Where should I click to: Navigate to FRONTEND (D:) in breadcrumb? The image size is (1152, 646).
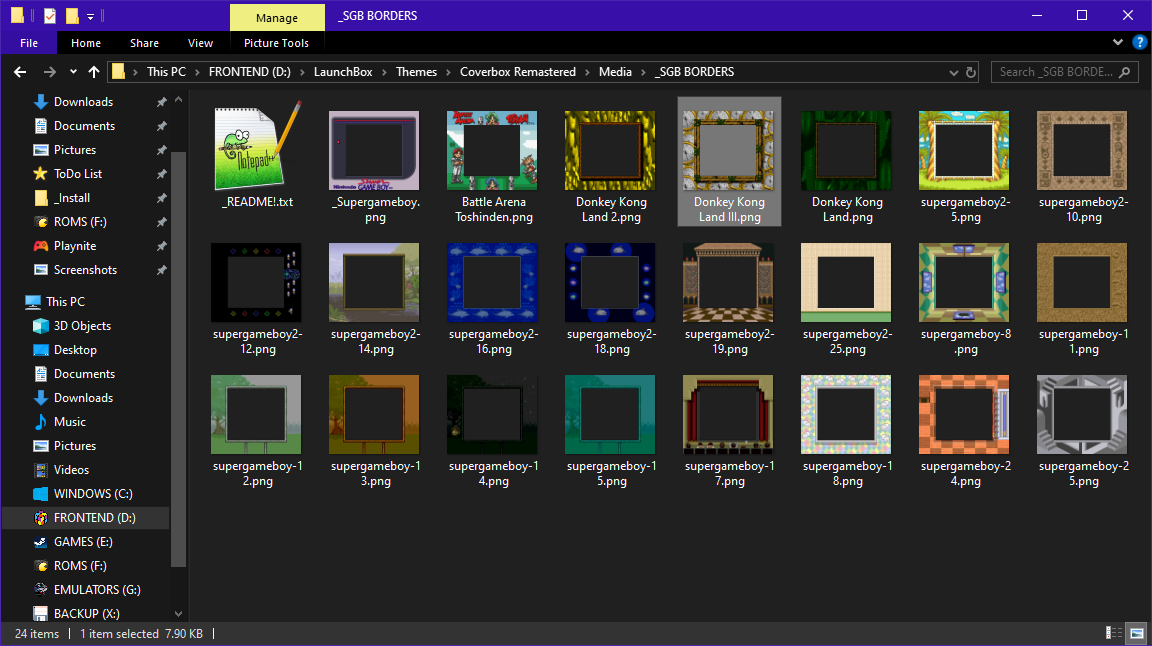pos(250,72)
